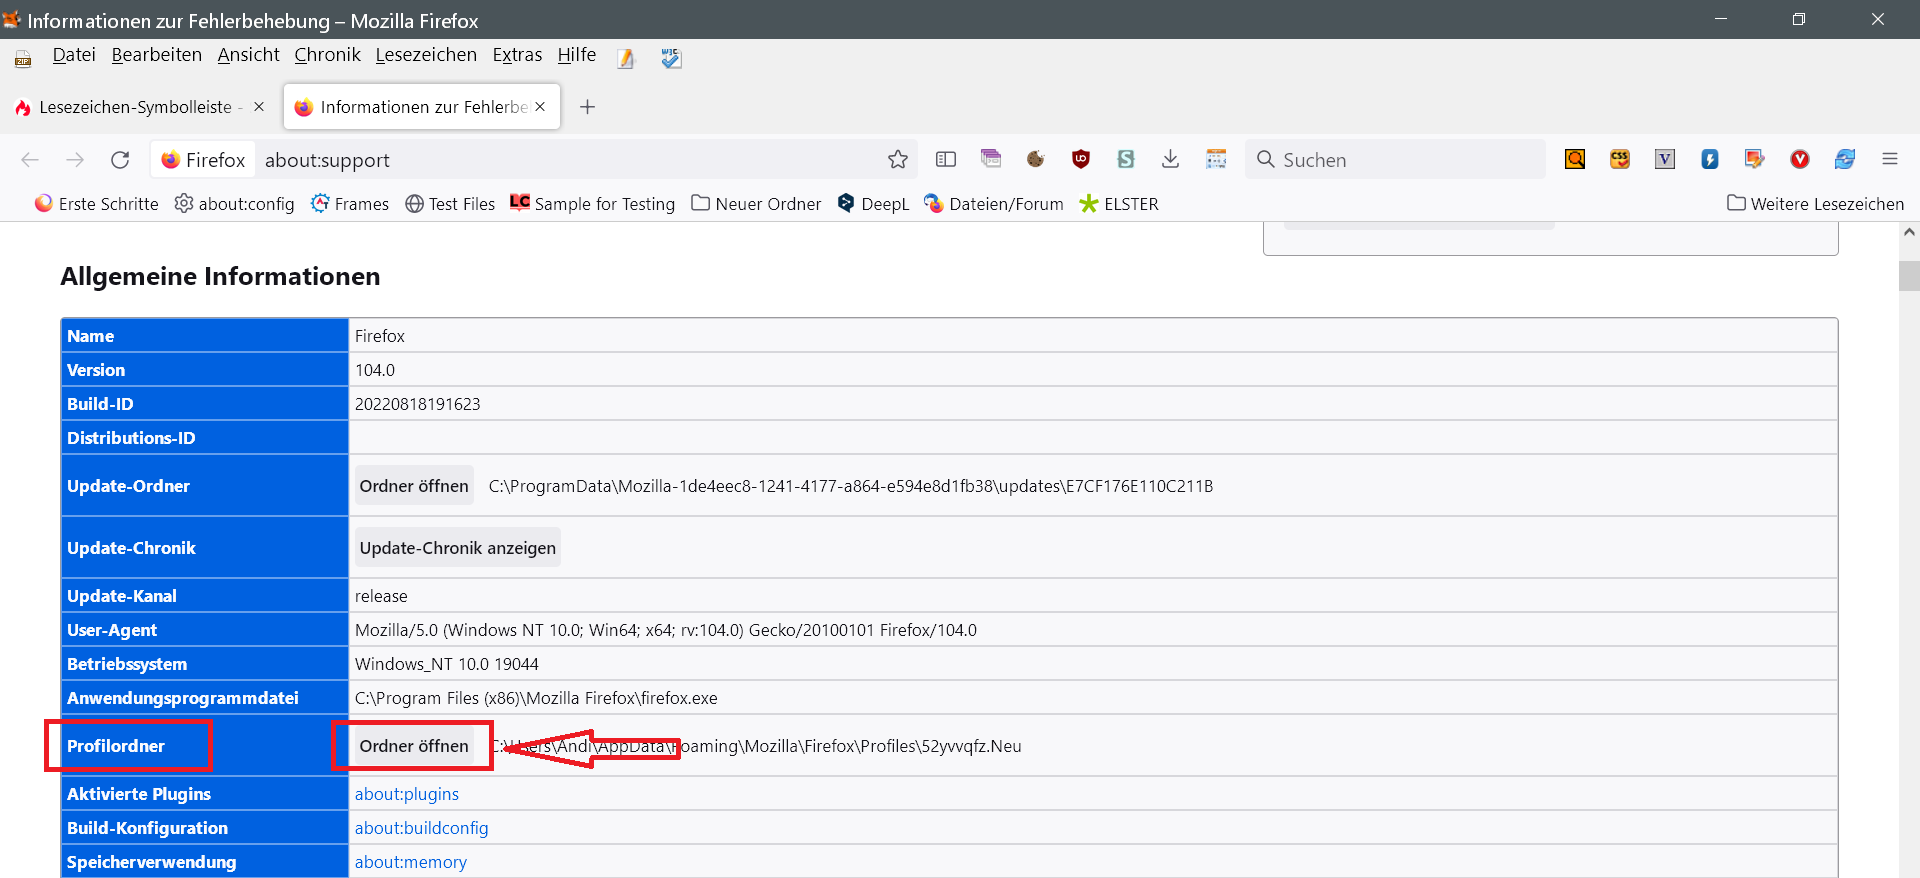Screen dimensions: 1920x878
Task: Click Ordner öffnen in the Profilordner row
Action: point(413,746)
